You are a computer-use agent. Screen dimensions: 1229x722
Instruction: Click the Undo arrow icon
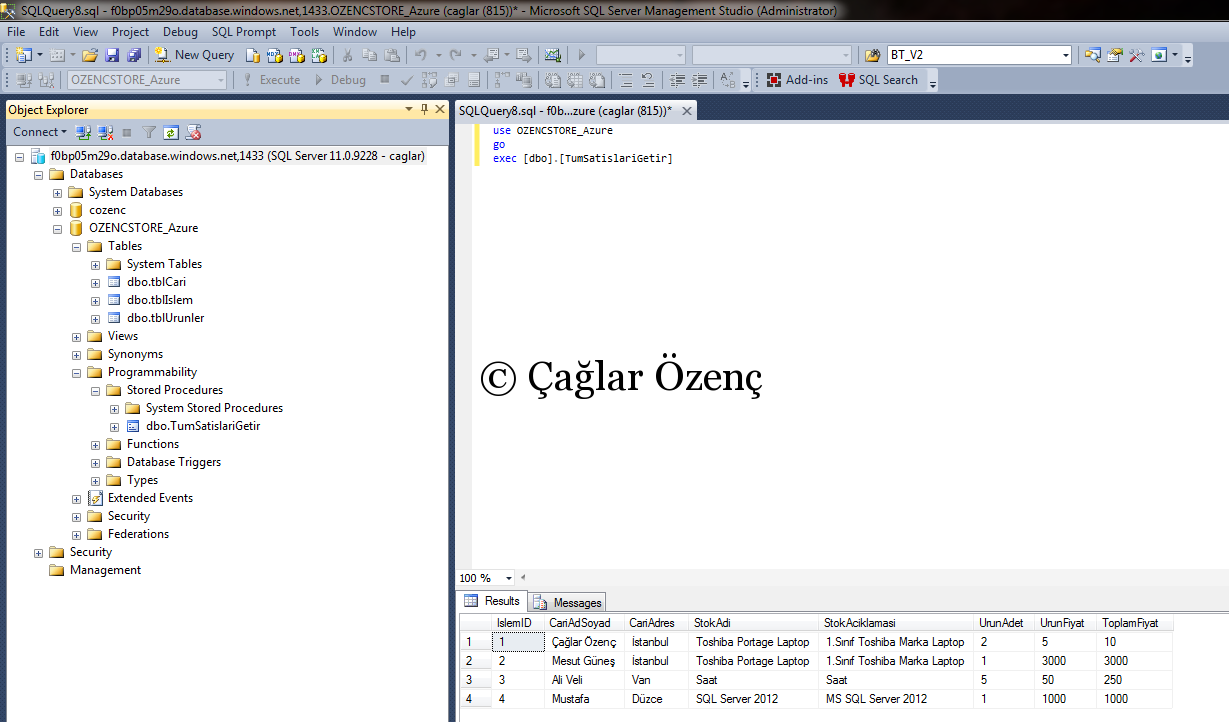coord(420,55)
